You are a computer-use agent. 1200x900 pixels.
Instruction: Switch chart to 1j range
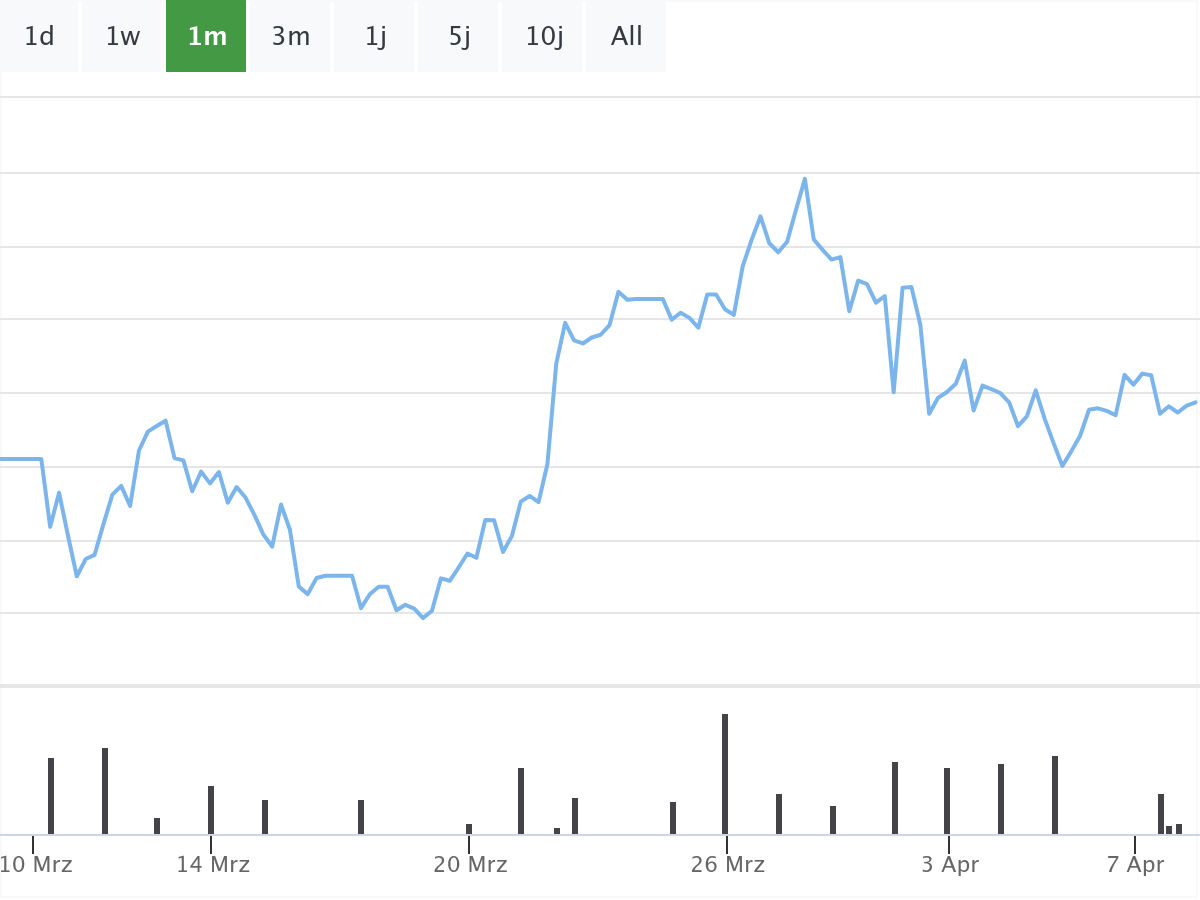pyautogui.click(x=375, y=37)
